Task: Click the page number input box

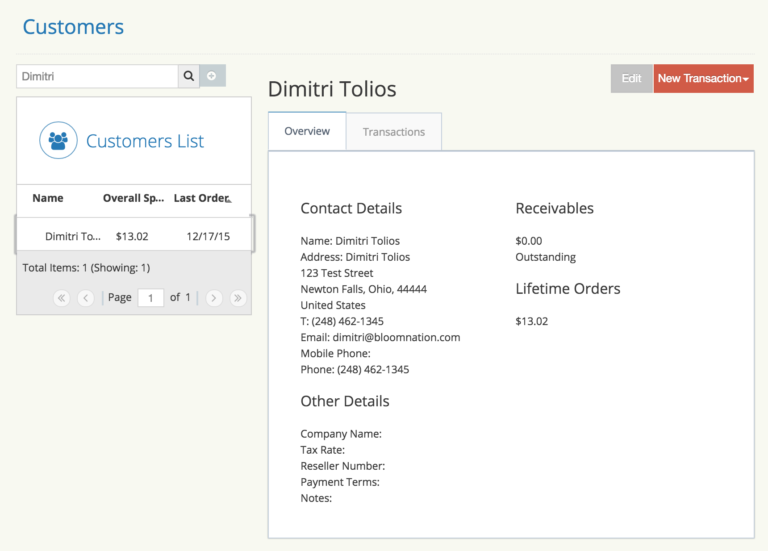Action: pyautogui.click(x=150, y=298)
